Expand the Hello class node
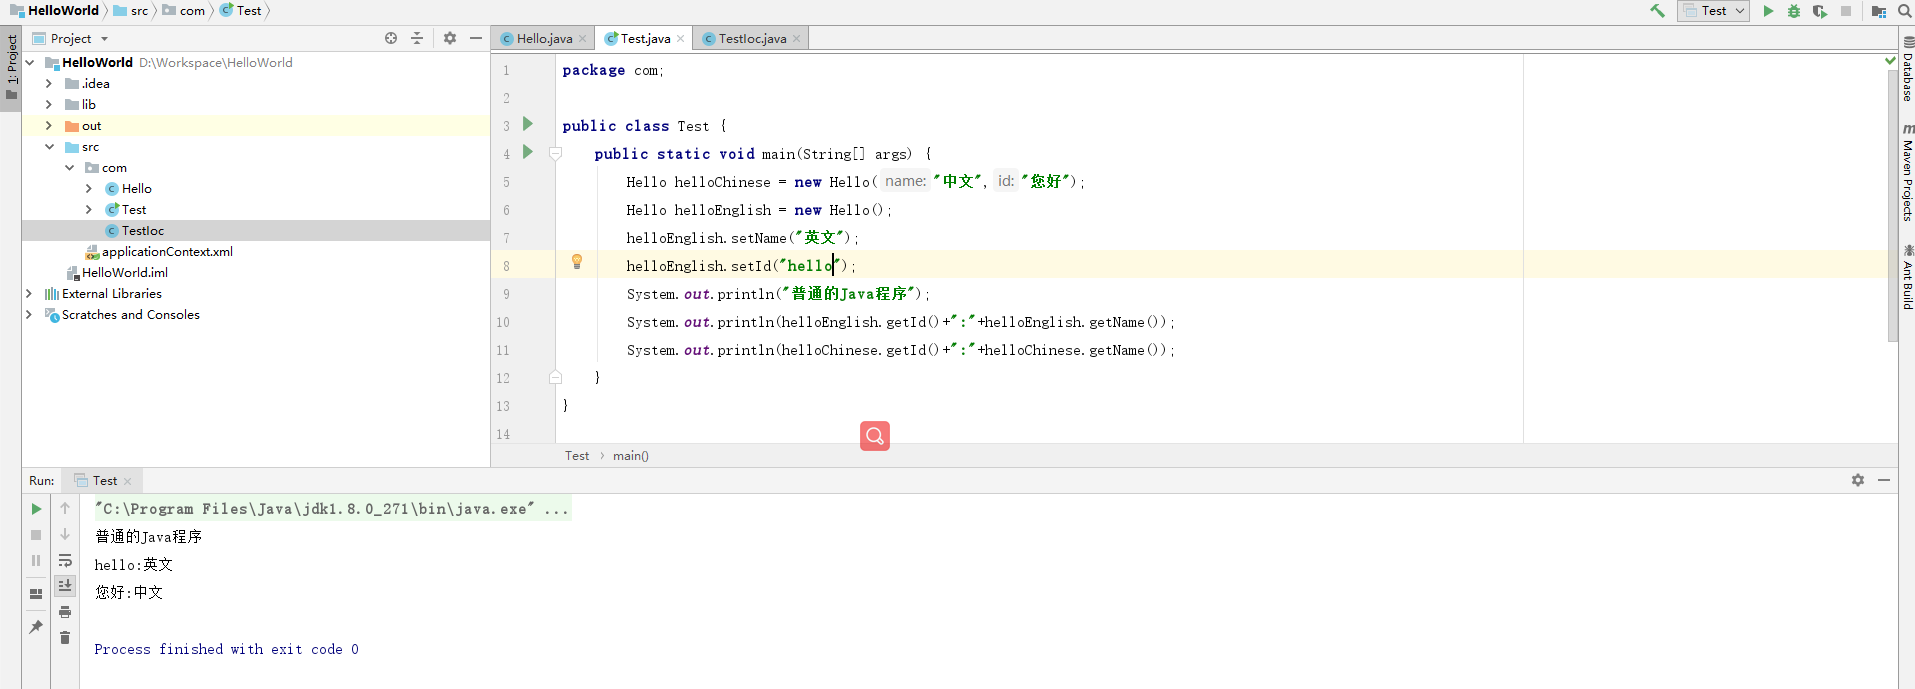 89,188
